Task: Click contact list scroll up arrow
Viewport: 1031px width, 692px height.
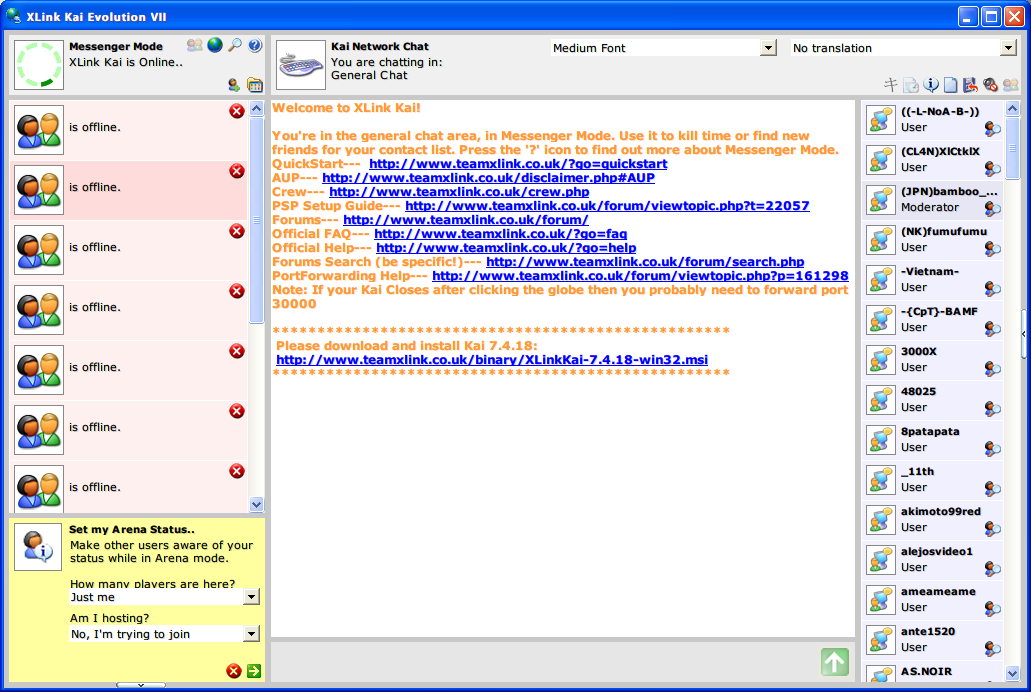Action: pos(256,109)
